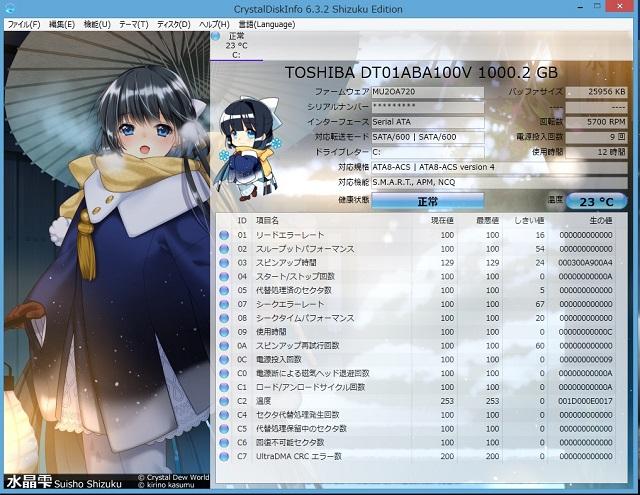The width and height of the screenshot is (640, 495).
Task: Click the drive title TOSHIBA DT01ABA100V
Action: 421,73
